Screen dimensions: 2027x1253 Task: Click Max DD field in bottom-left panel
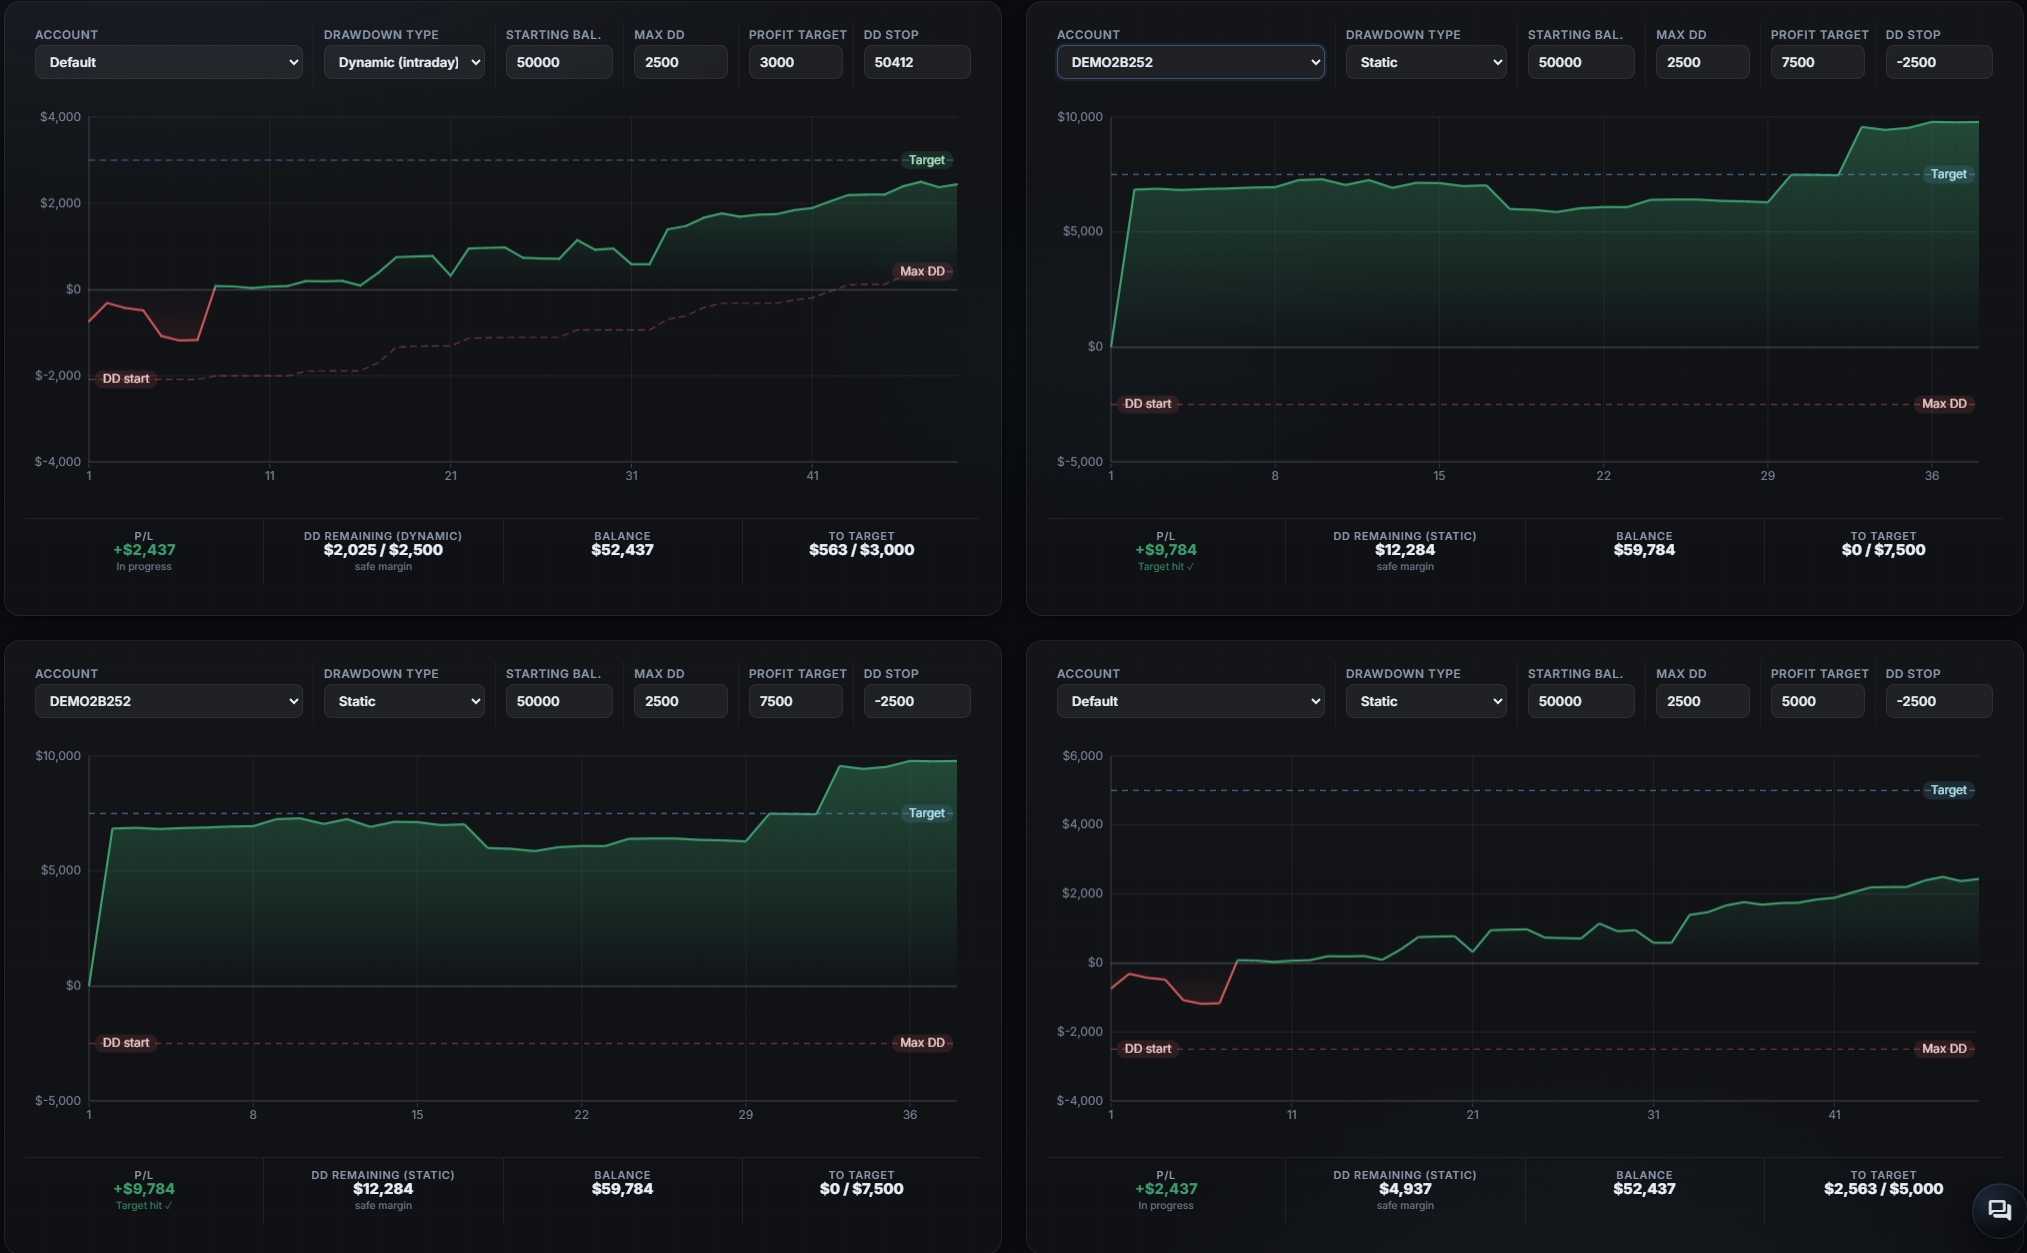[x=681, y=701]
